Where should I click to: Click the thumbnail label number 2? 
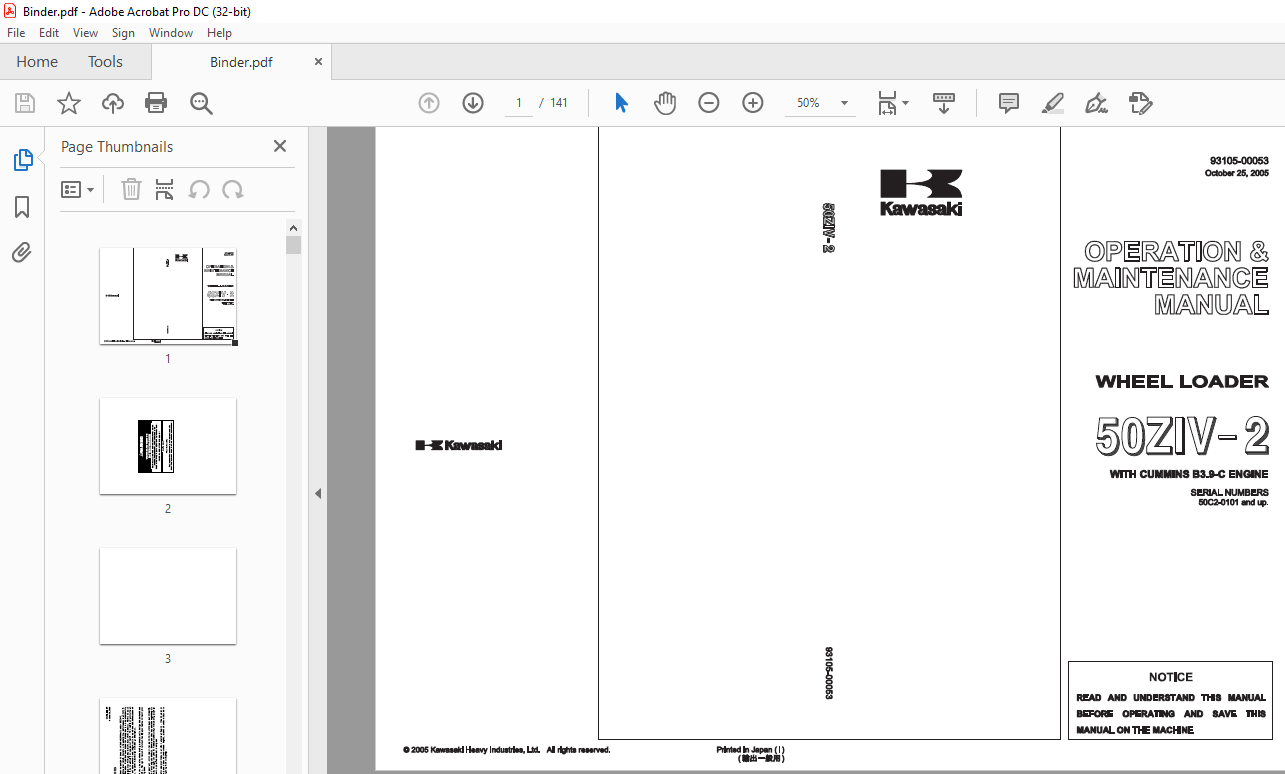[168, 509]
